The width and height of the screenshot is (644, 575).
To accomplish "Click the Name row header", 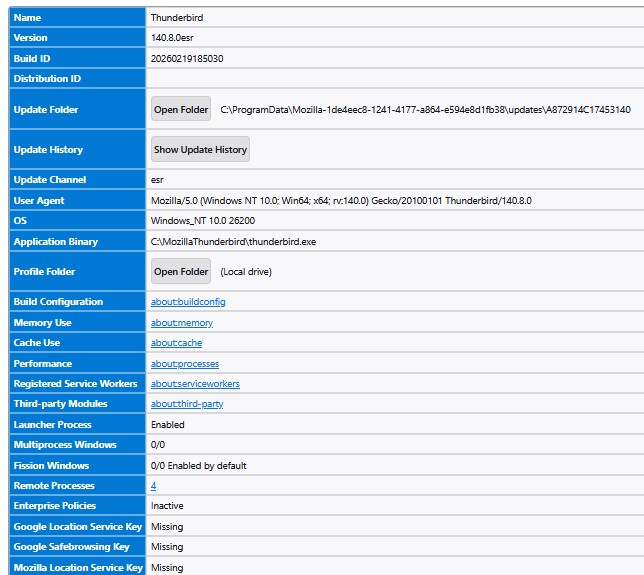I will 77,18.
